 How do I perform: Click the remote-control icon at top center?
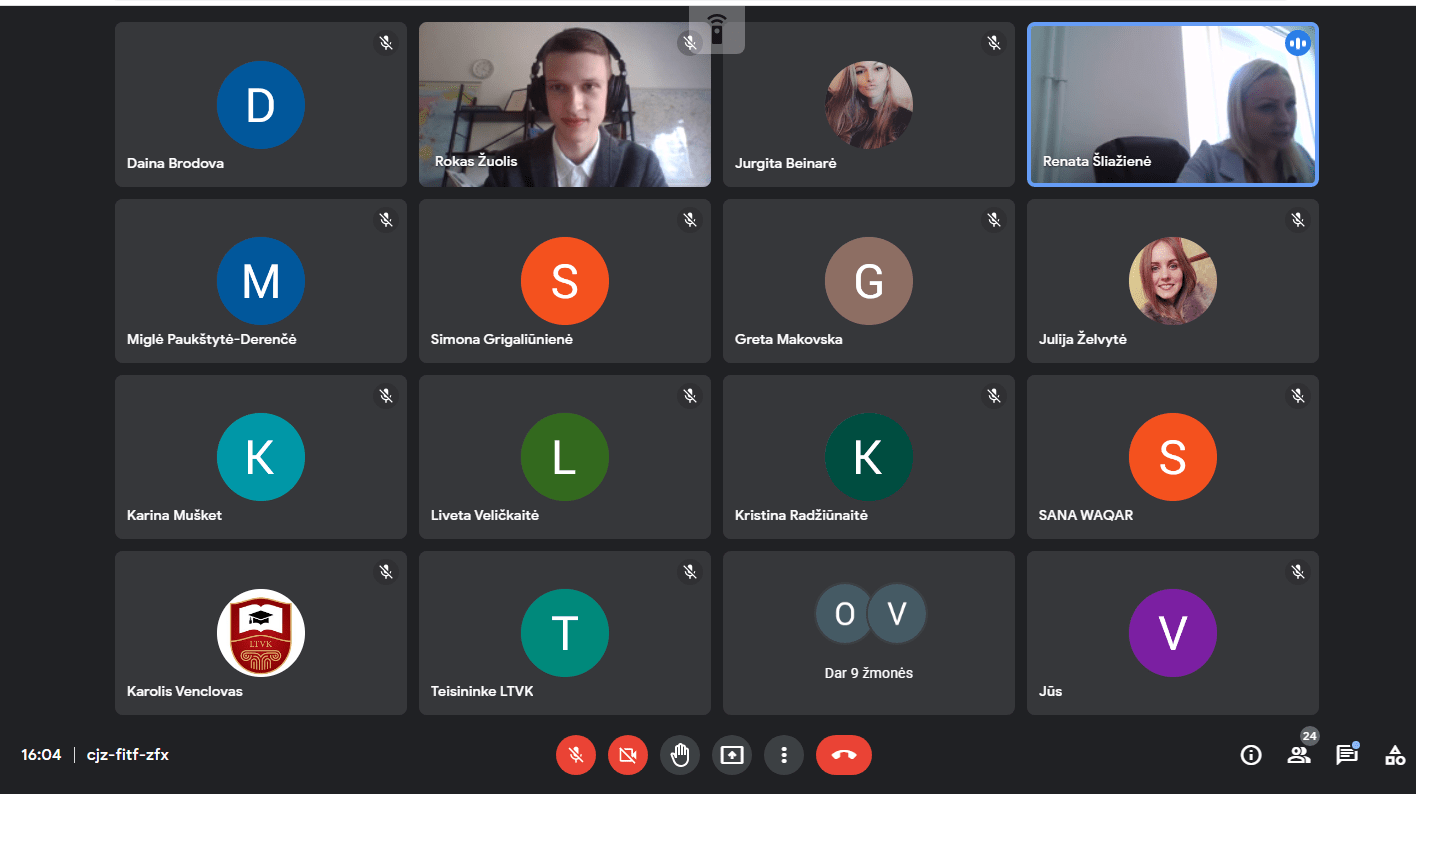click(717, 29)
